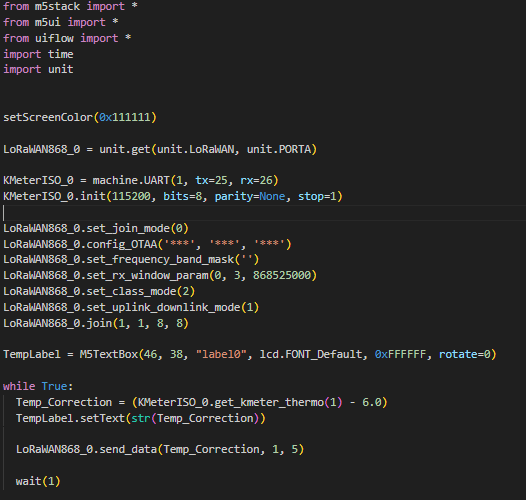Image resolution: width=526 pixels, height=500 pixels.
Task: Click the set_class_mode(2) line
Action: point(99,291)
